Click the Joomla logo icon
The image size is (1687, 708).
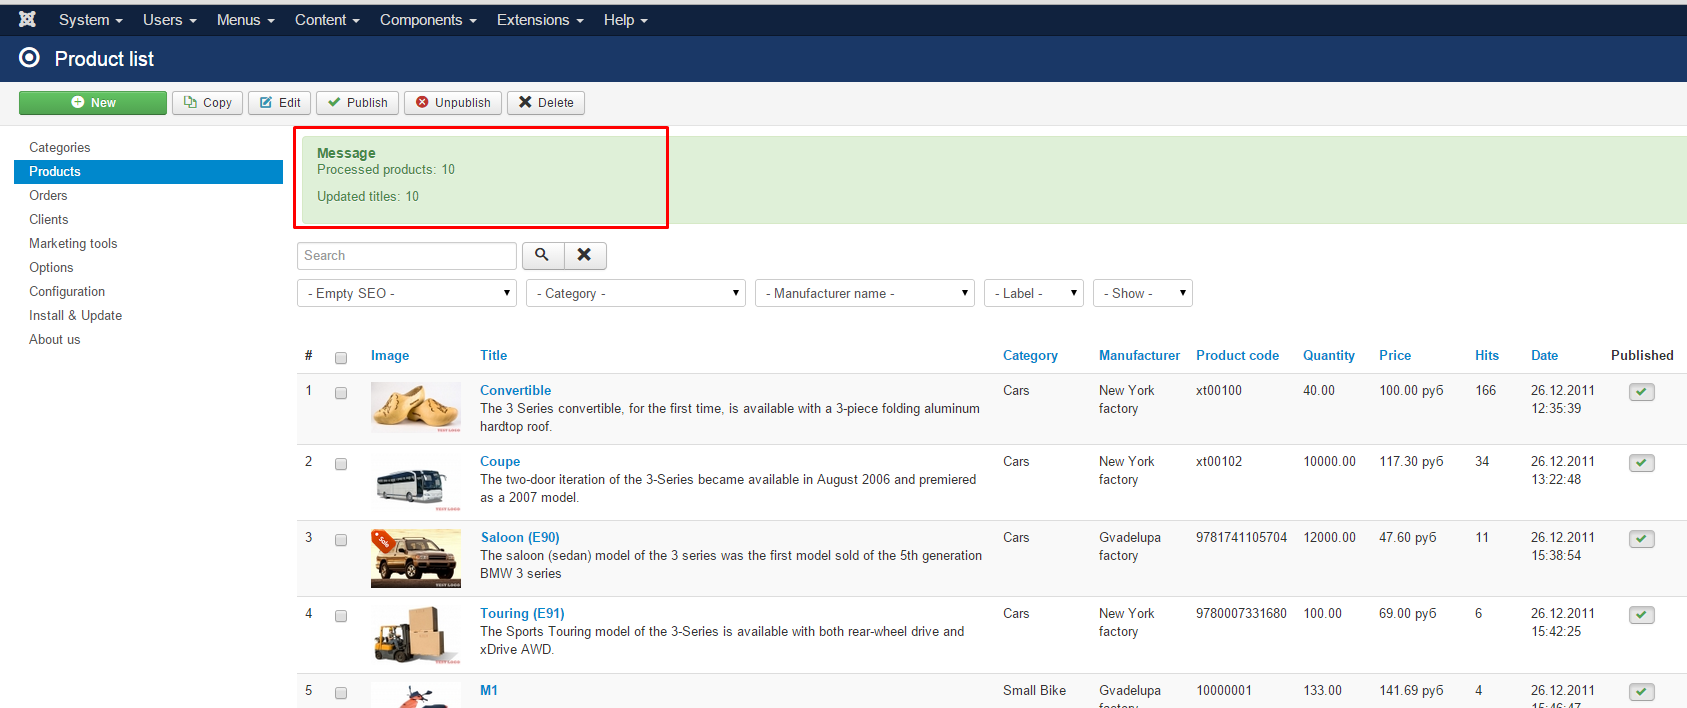coord(27,19)
